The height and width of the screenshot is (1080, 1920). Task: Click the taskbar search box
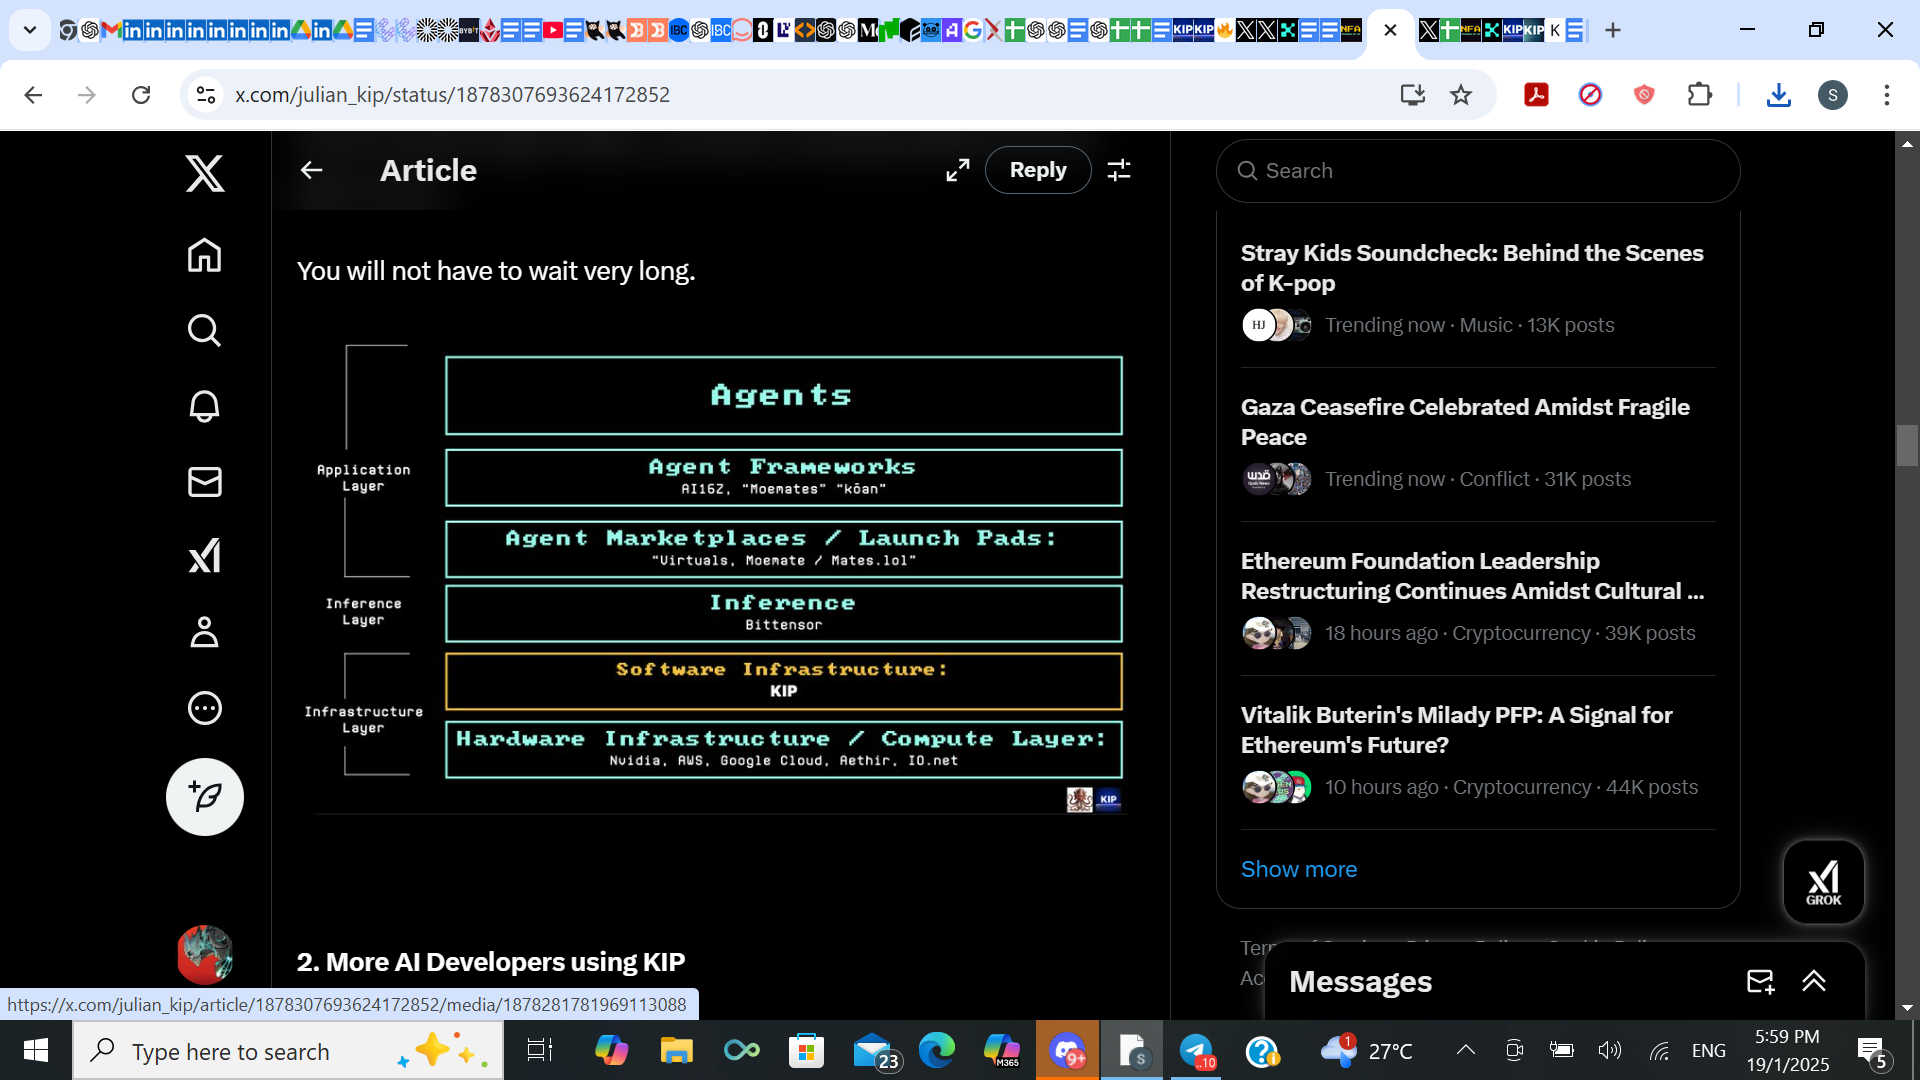288,1051
